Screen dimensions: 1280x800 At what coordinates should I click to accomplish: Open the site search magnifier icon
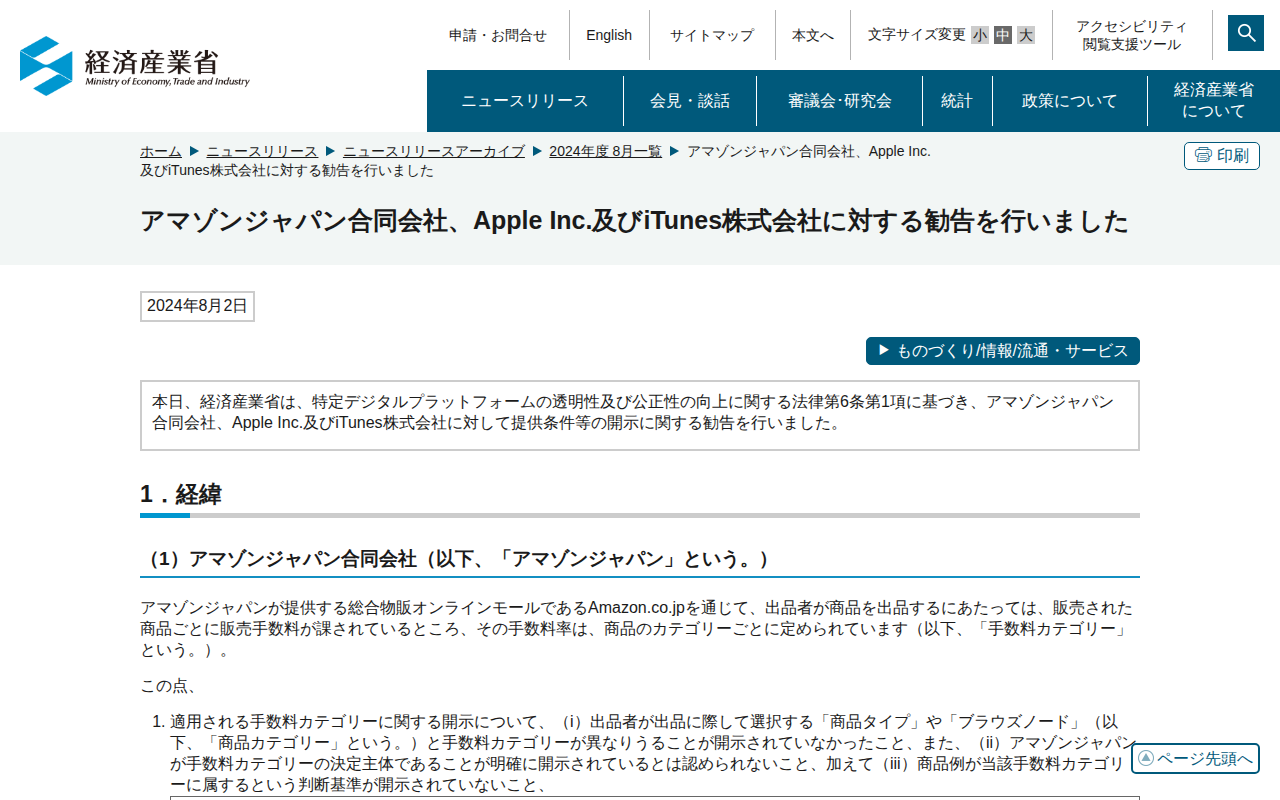1246,33
